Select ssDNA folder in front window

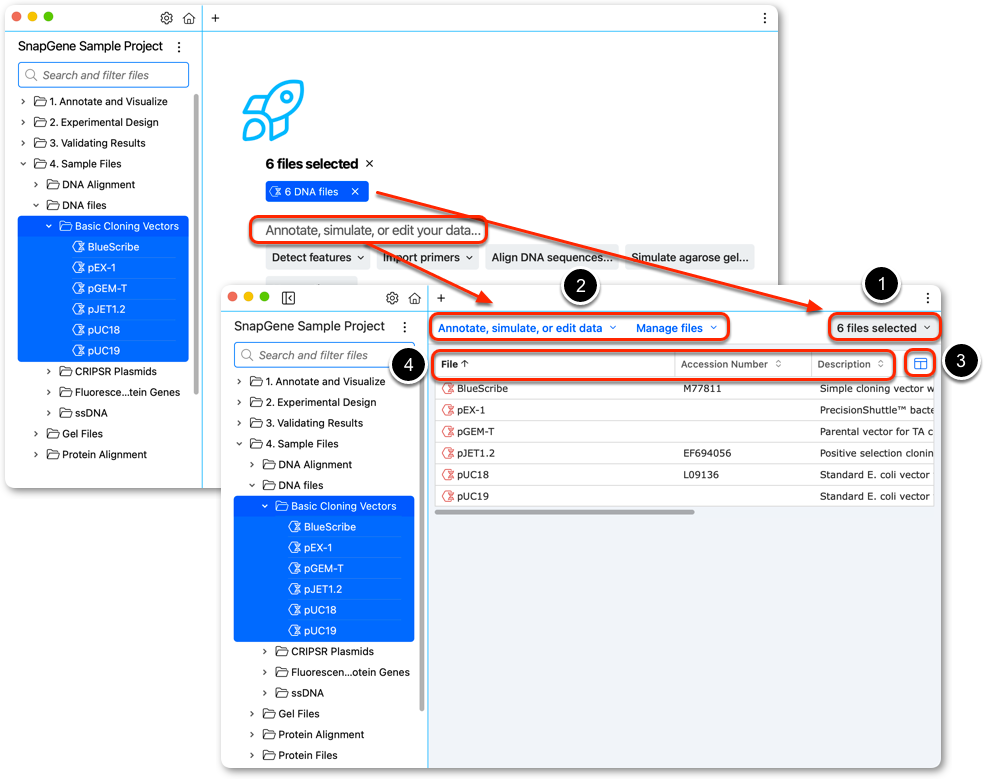pos(300,693)
